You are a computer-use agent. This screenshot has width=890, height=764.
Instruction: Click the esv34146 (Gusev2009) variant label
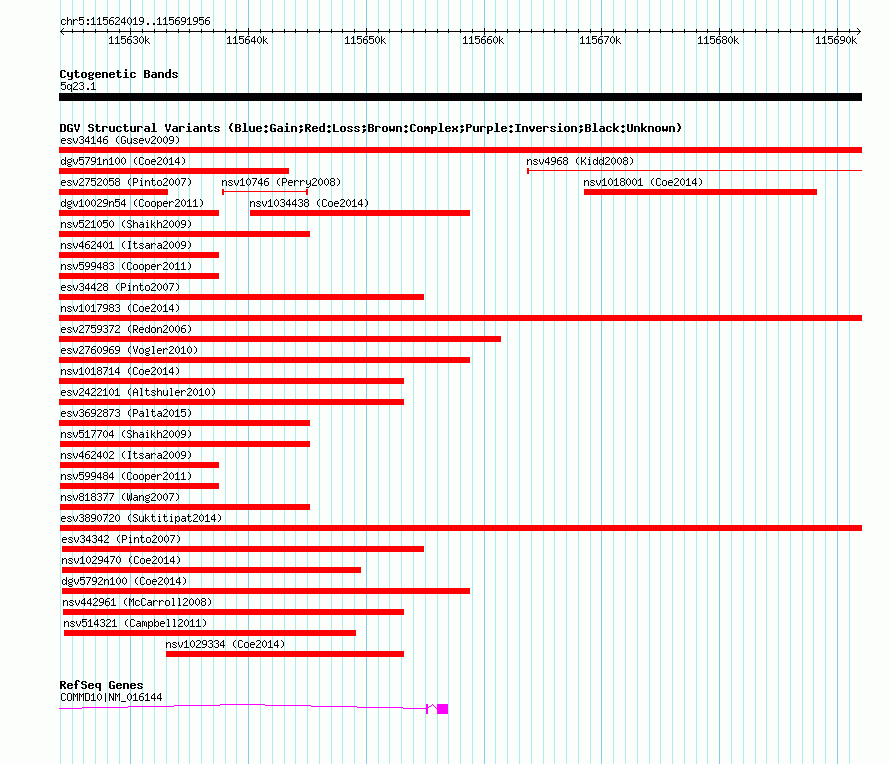(x=120, y=140)
